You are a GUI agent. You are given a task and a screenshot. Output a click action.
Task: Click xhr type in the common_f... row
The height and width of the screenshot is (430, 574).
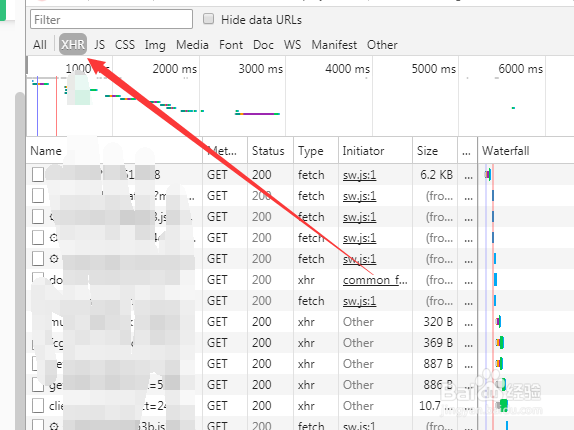[x=306, y=280]
